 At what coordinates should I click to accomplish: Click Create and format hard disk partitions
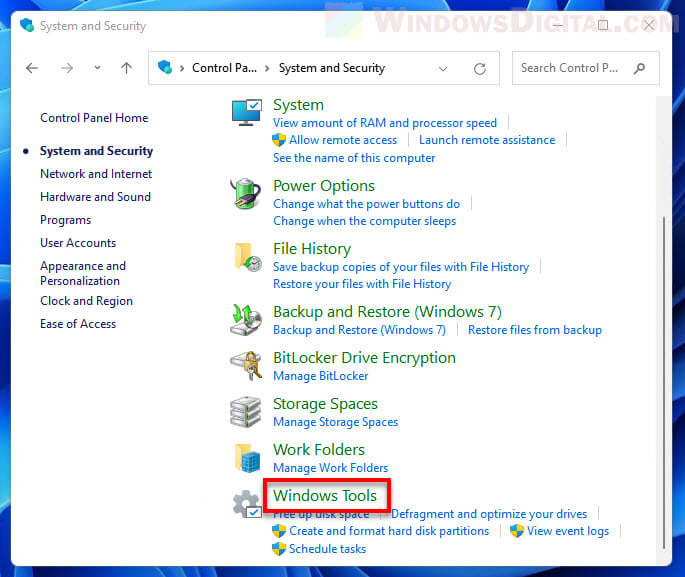click(x=389, y=531)
